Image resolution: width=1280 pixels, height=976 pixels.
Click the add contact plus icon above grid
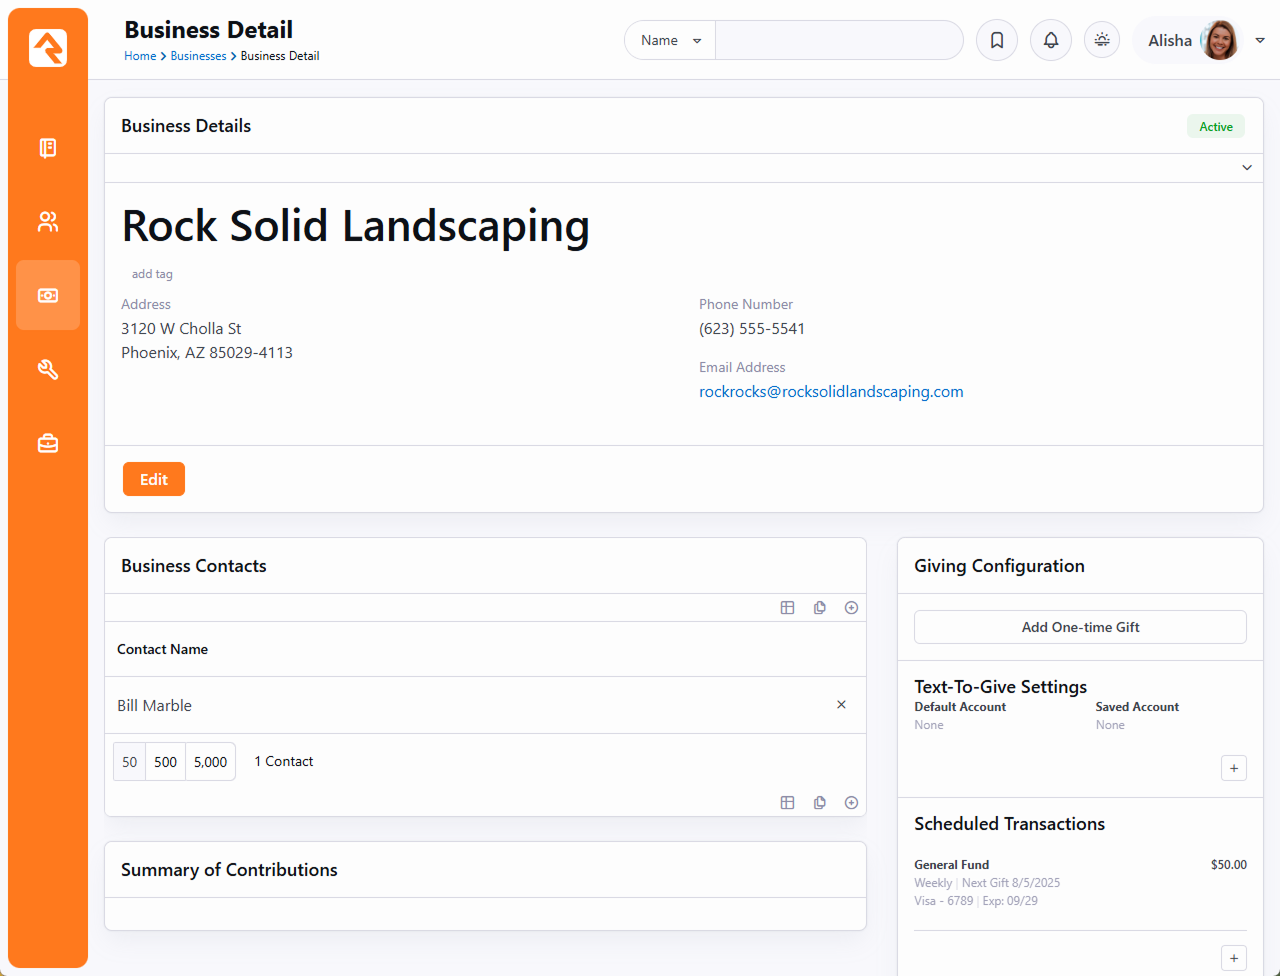tap(851, 608)
